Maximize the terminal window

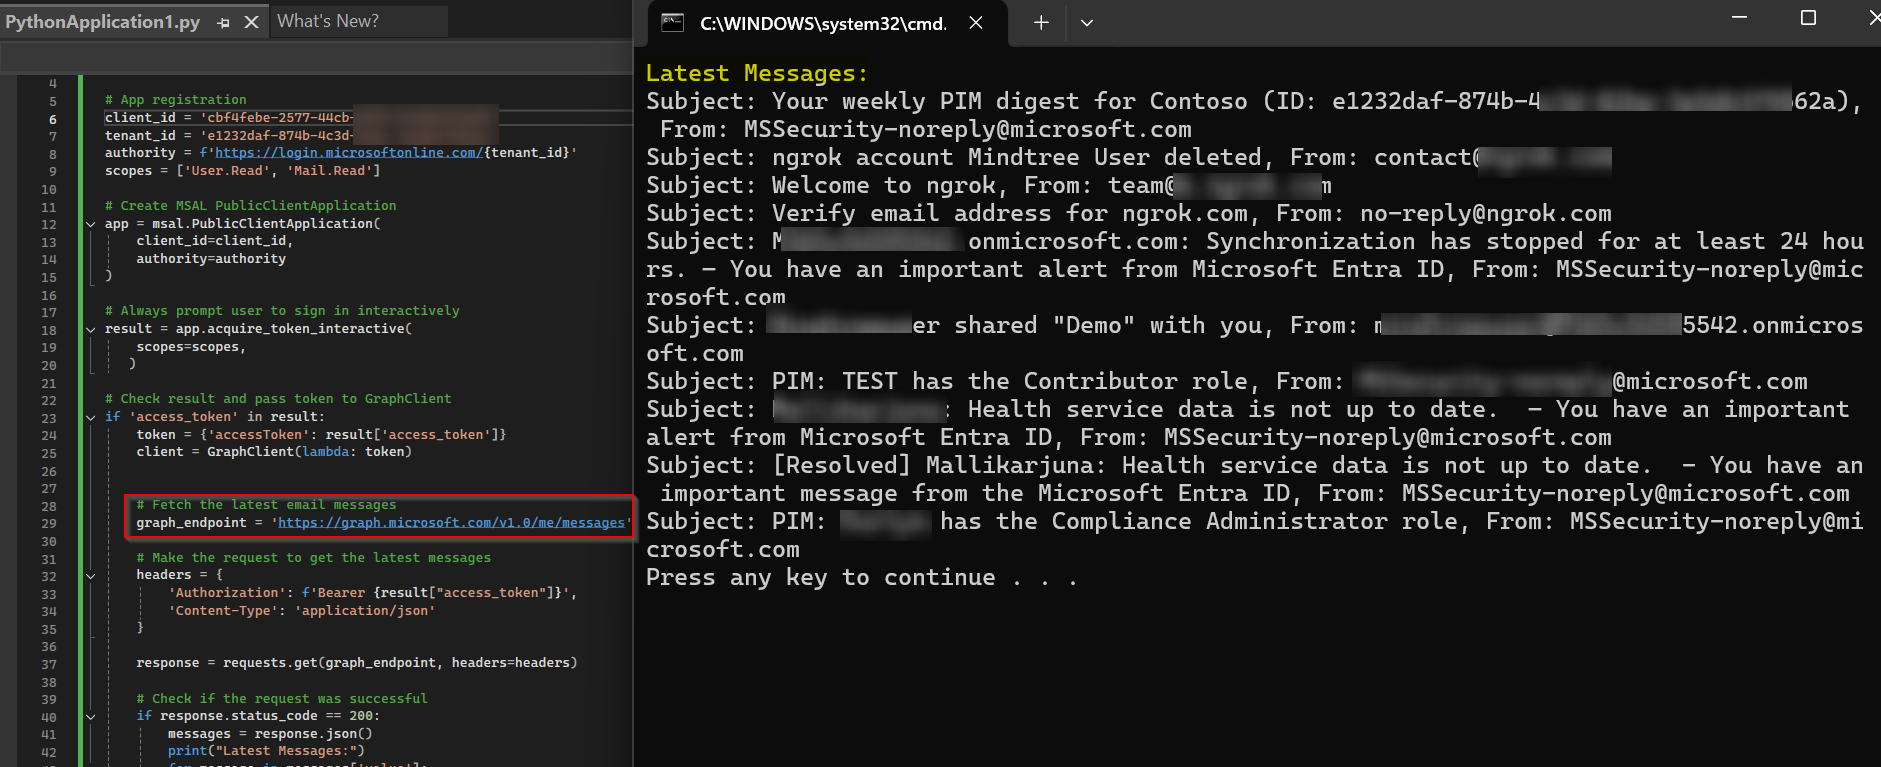(1807, 17)
